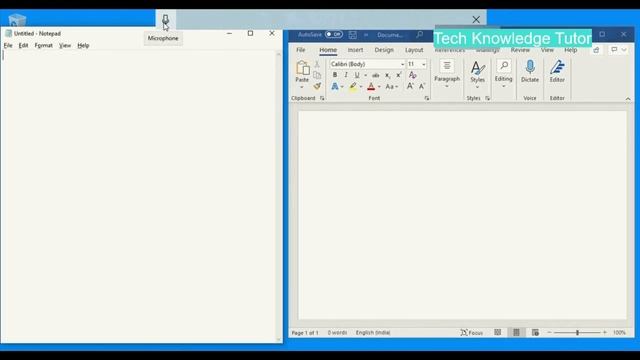This screenshot has width=640, height=360.
Task: Open the Paragraph group in Word
Action: pyautogui.click(x=447, y=74)
